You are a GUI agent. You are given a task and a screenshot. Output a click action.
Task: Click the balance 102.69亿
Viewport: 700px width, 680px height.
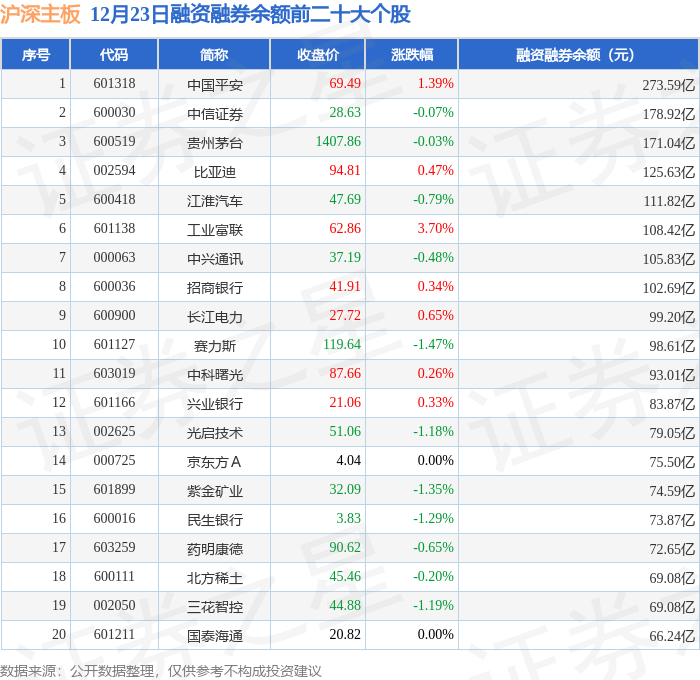pos(668,288)
